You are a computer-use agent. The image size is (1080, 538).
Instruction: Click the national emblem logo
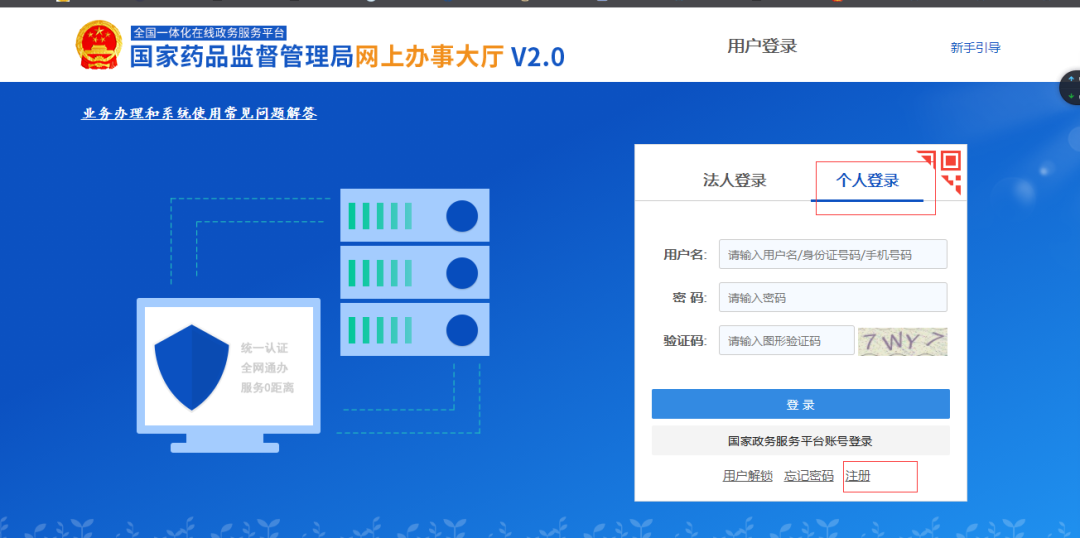coord(98,45)
